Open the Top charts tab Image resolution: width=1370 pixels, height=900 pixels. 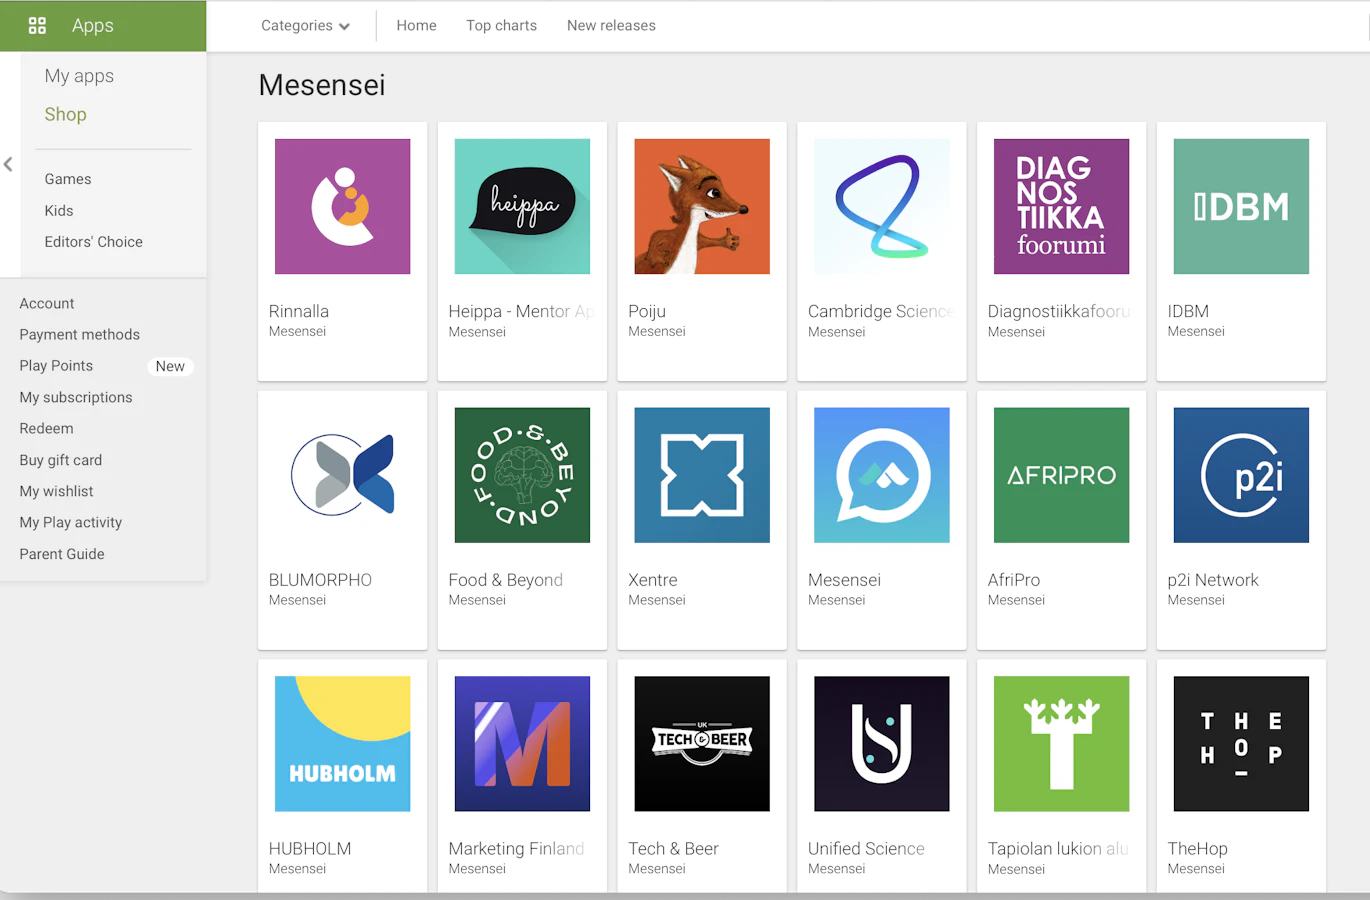tap(501, 26)
